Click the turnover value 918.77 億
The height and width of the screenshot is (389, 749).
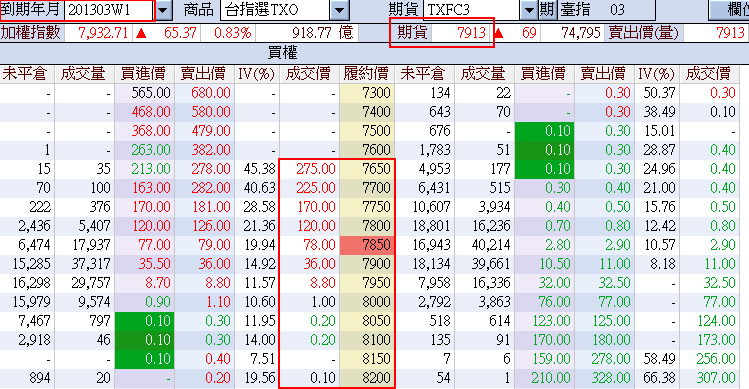point(322,32)
